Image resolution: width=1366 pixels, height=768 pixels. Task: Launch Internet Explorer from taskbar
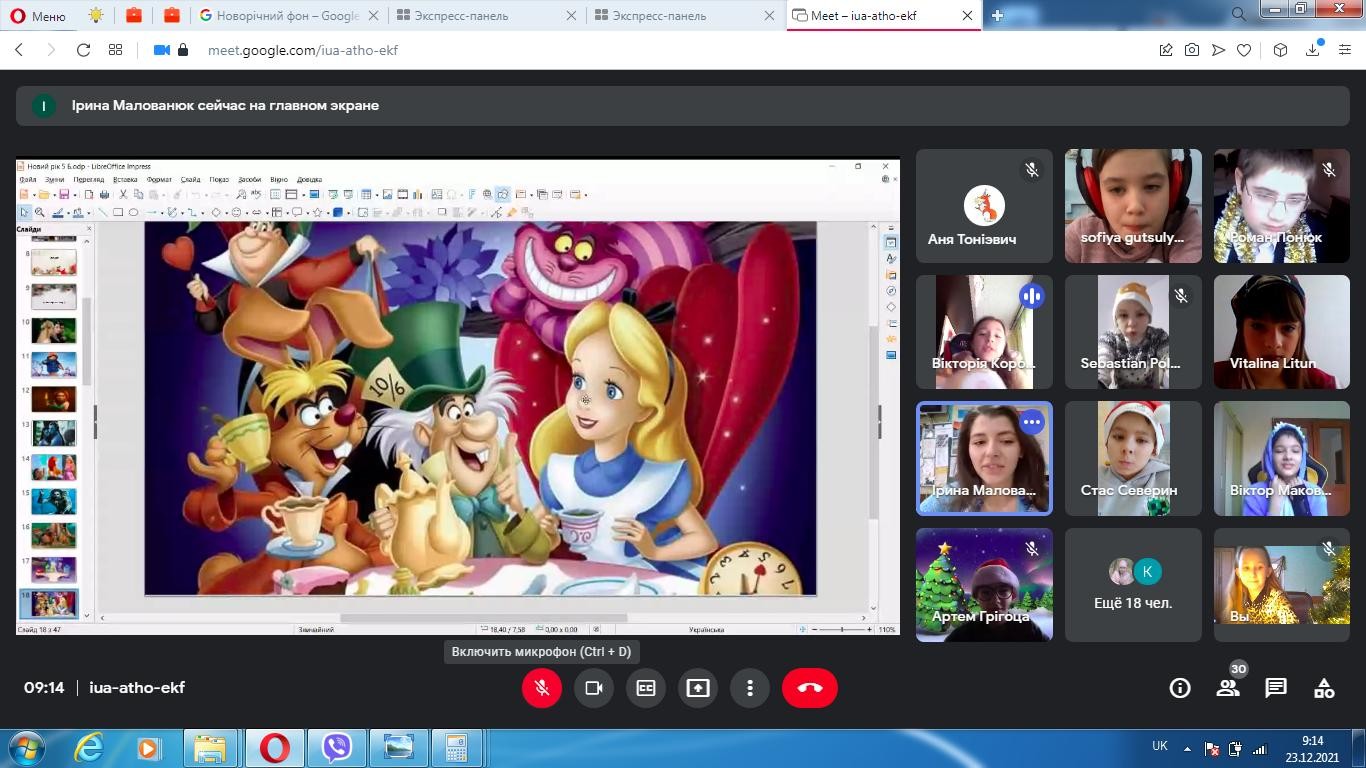click(89, 748)
